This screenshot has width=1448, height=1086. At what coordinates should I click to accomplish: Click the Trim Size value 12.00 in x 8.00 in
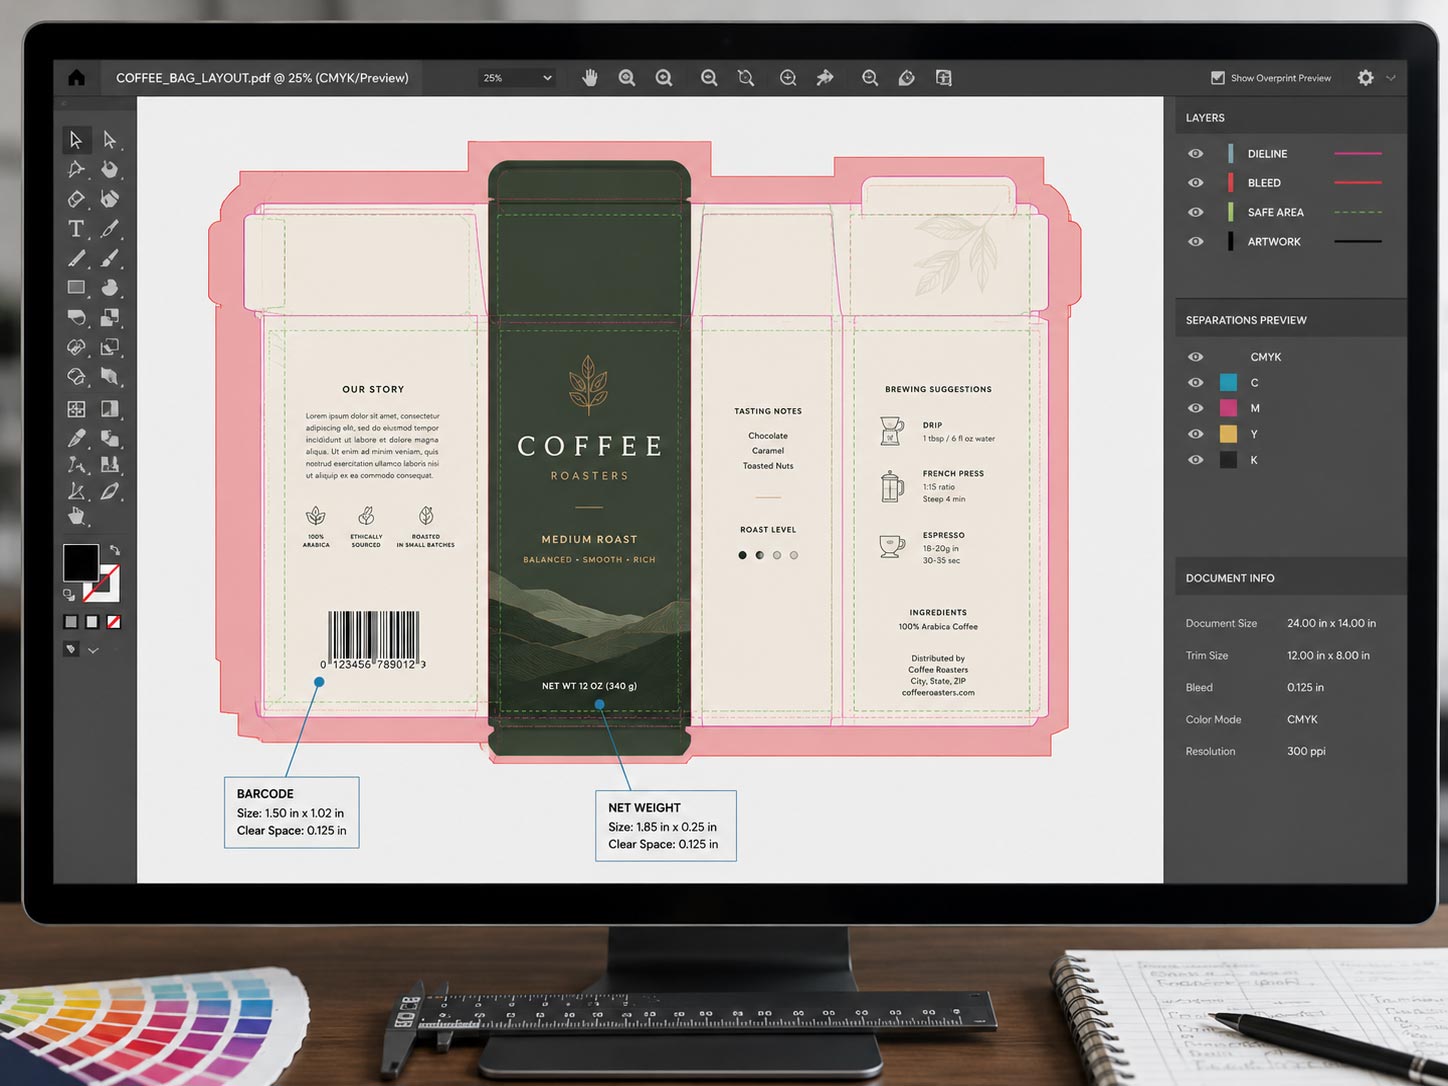click(x=1328, y=656)
